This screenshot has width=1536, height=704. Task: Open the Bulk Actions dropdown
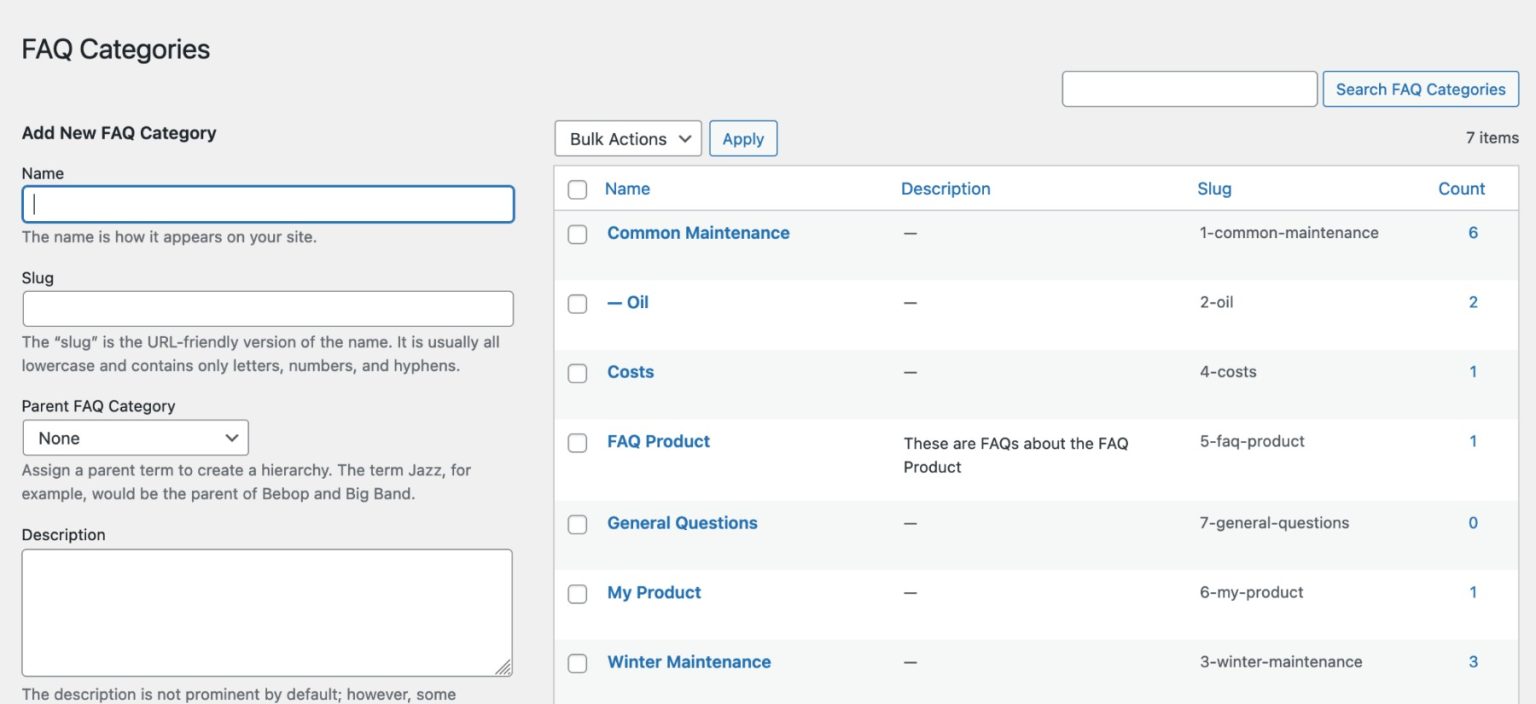click(627, 138)
